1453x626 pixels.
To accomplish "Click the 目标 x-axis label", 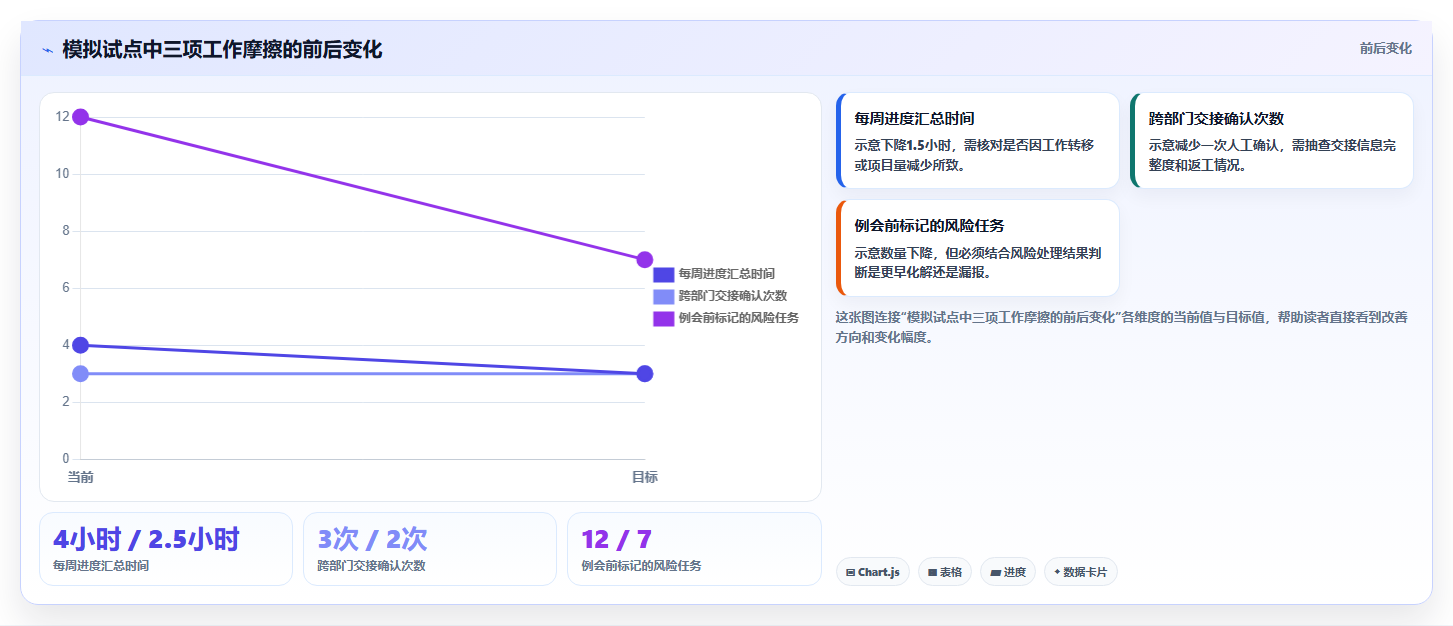I will pyautogui.click(x=645, y=477).
